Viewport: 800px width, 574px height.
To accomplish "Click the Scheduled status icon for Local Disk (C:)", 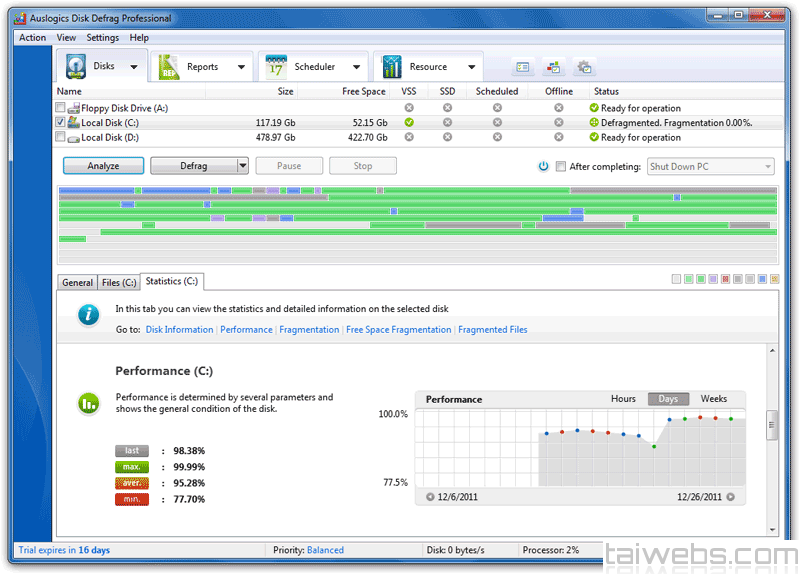I will (x=497, y=122).
